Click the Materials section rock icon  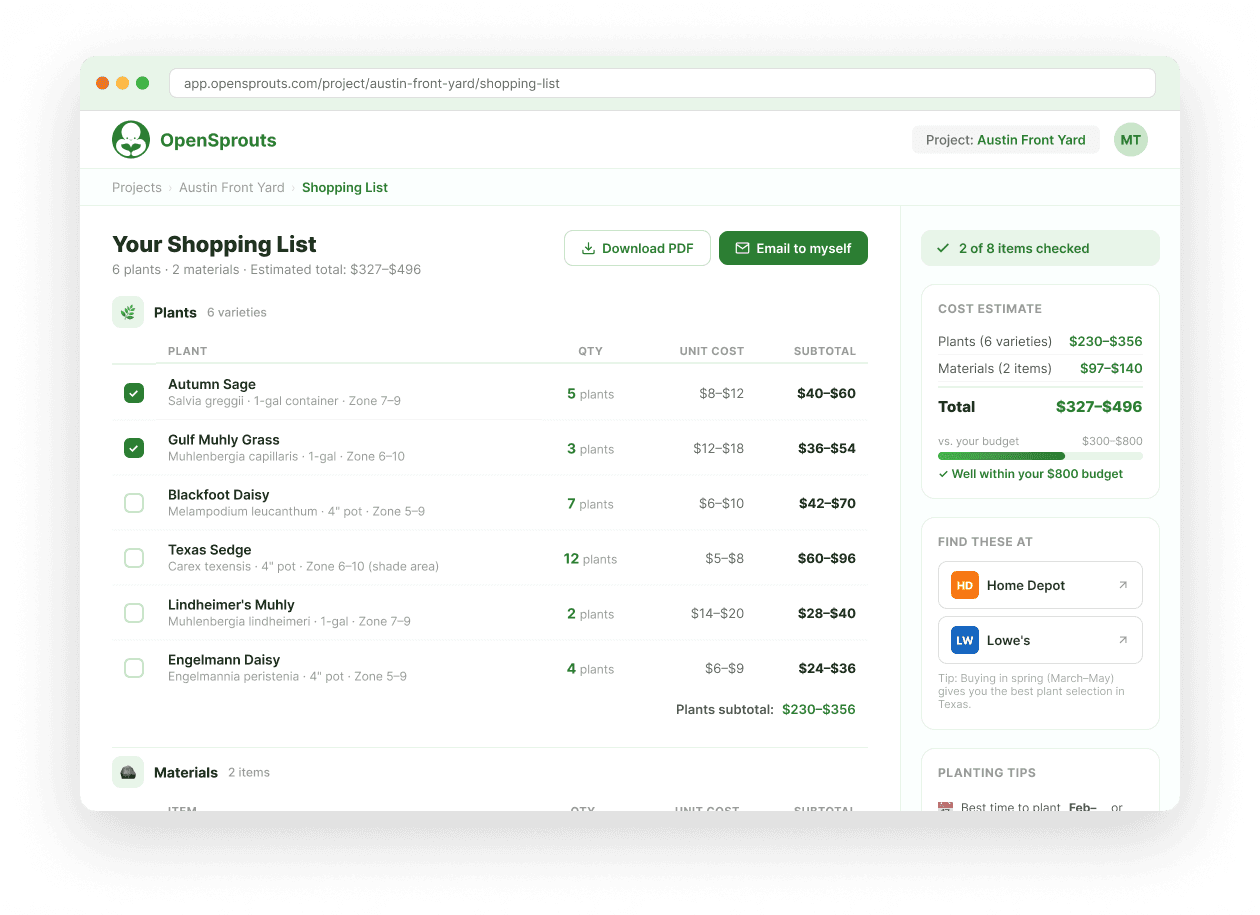128,771
